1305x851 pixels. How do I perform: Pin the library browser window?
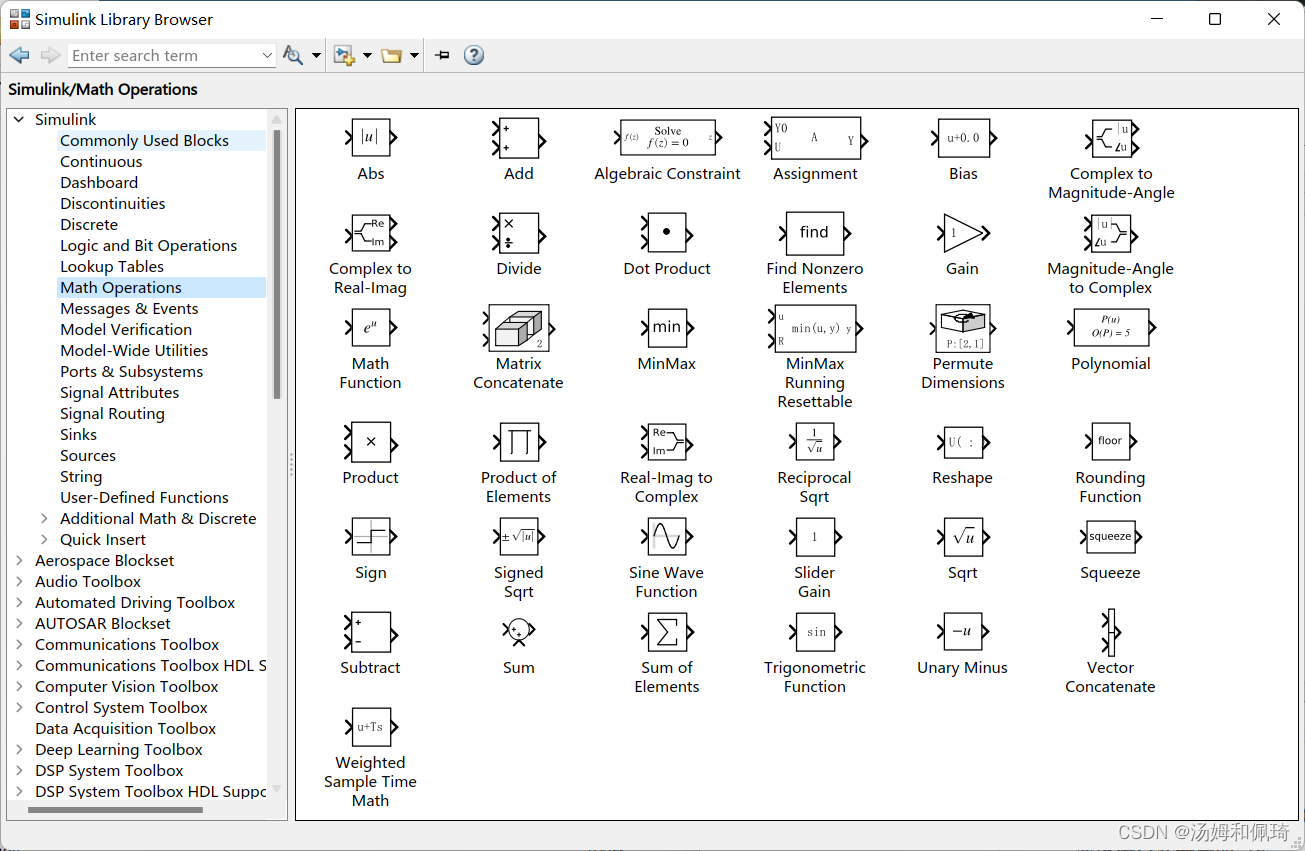(443, 55)
